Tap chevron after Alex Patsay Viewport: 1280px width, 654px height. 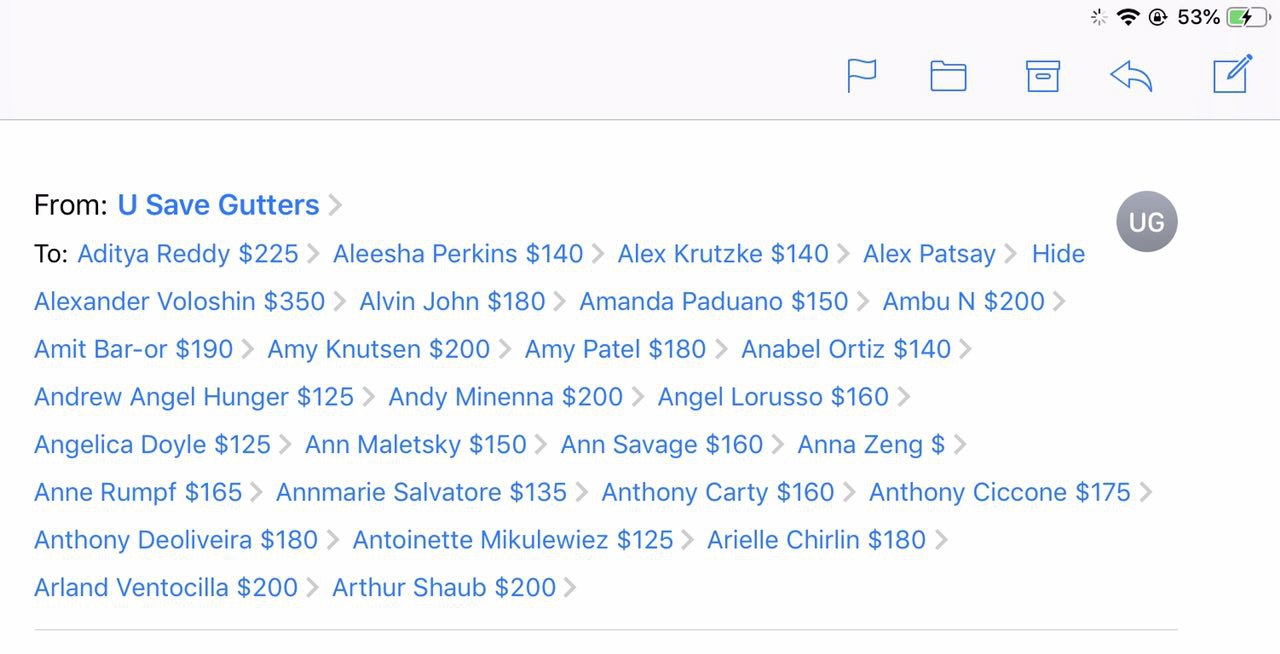point(1011,255)
